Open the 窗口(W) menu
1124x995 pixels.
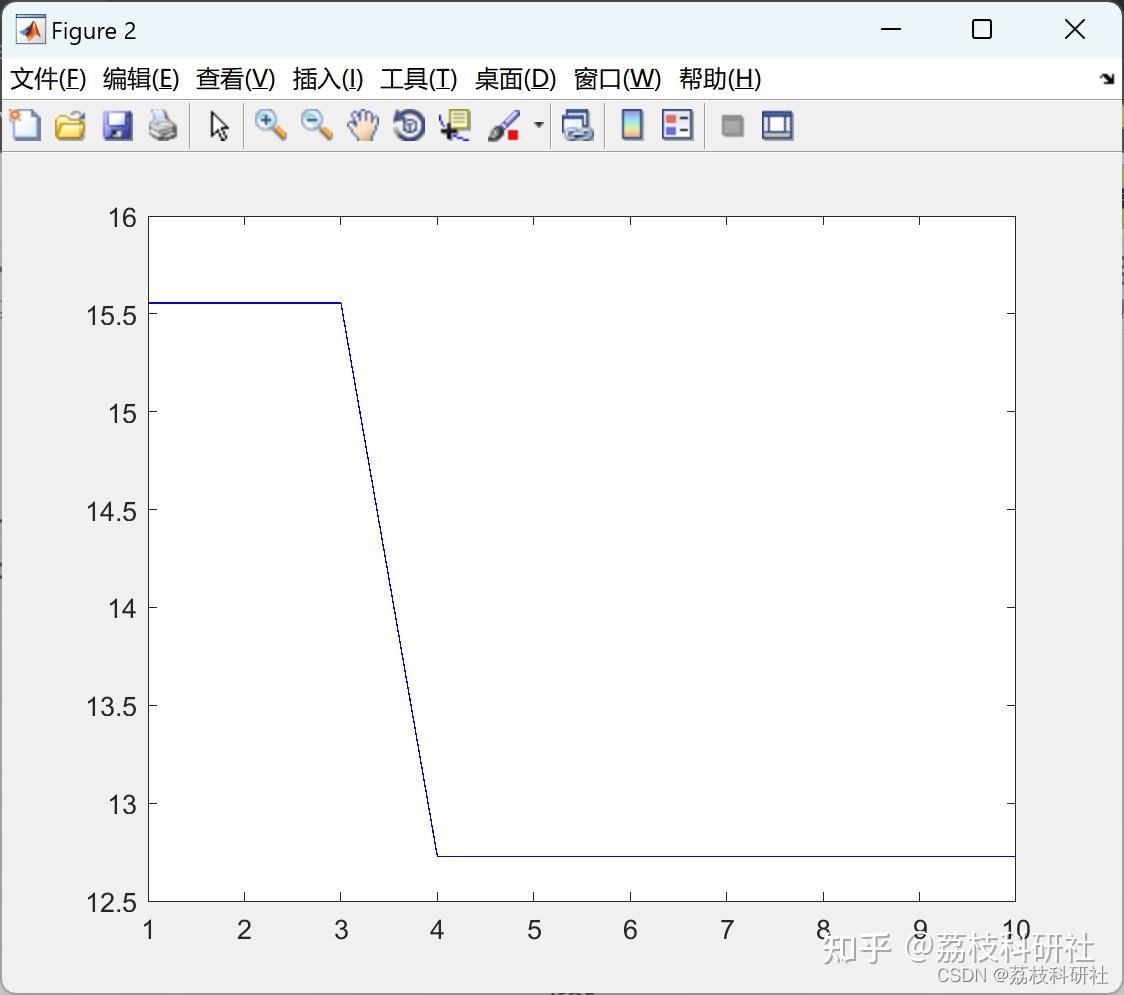pos(617,79)
